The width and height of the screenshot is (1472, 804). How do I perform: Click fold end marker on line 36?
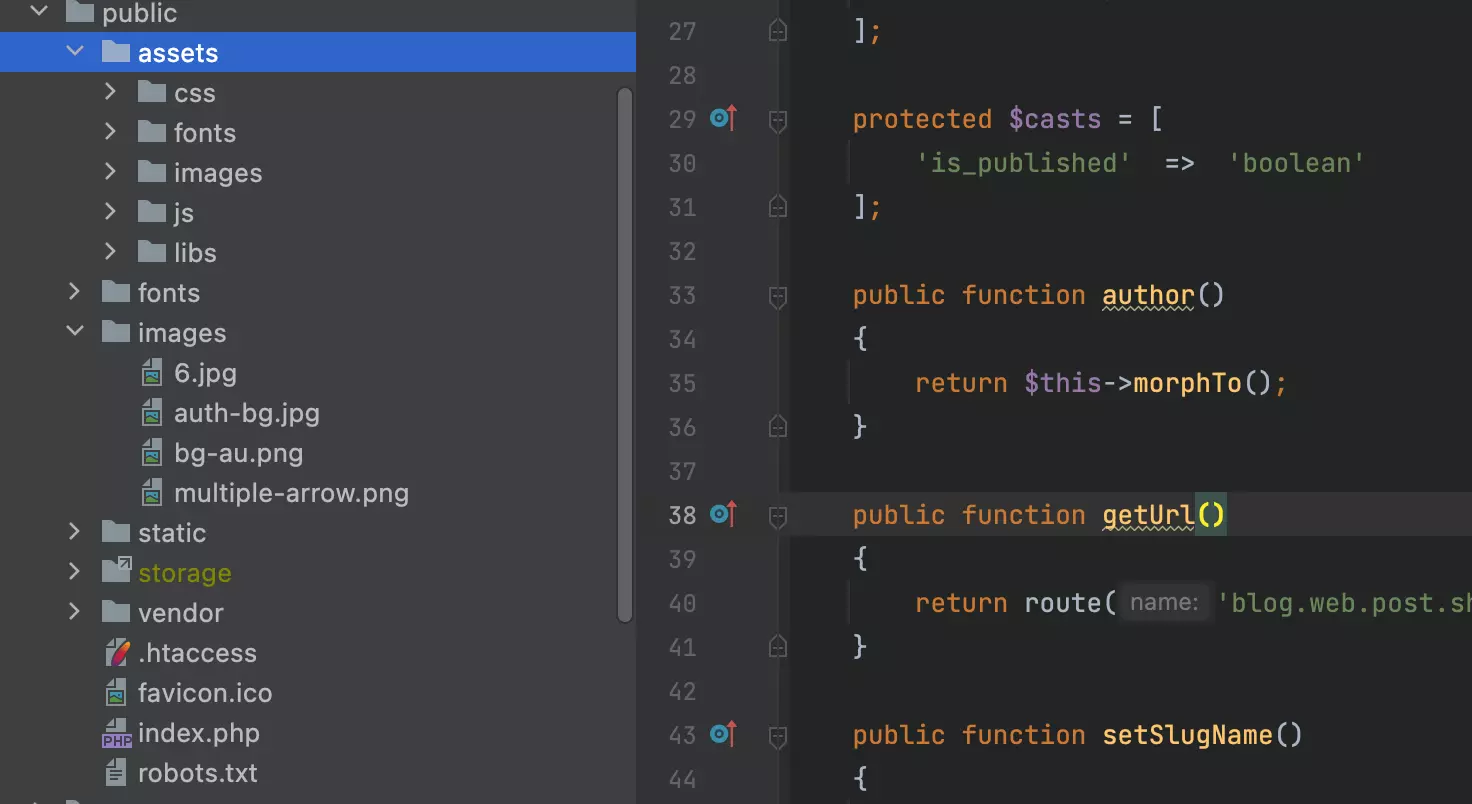778,426
